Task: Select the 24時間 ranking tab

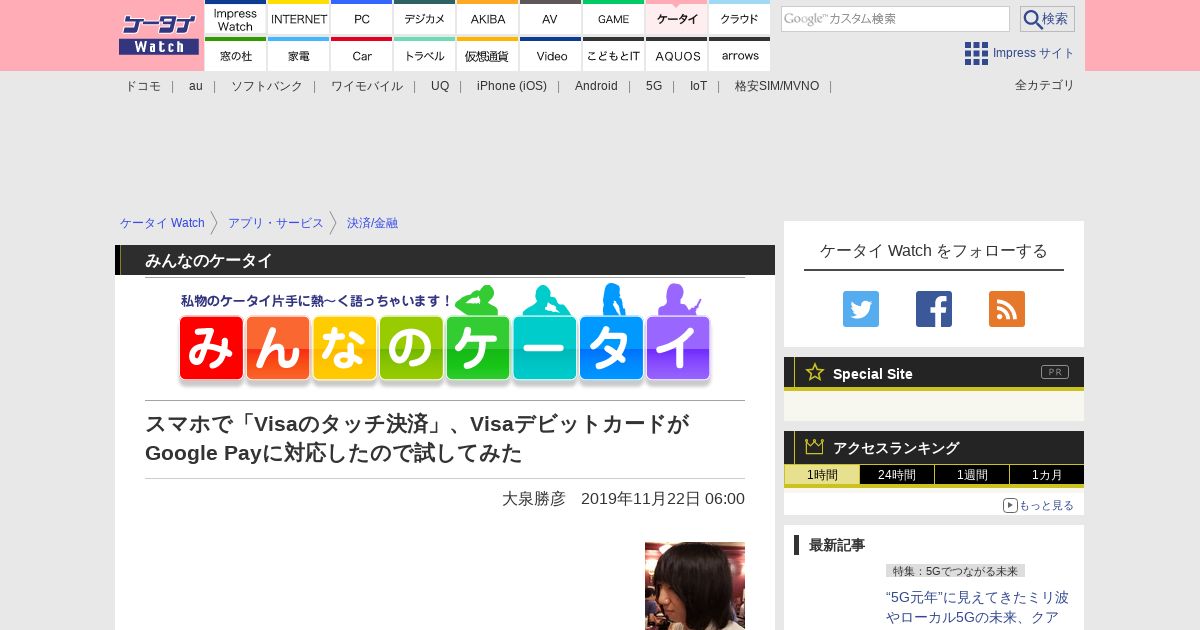Action: 897,475
